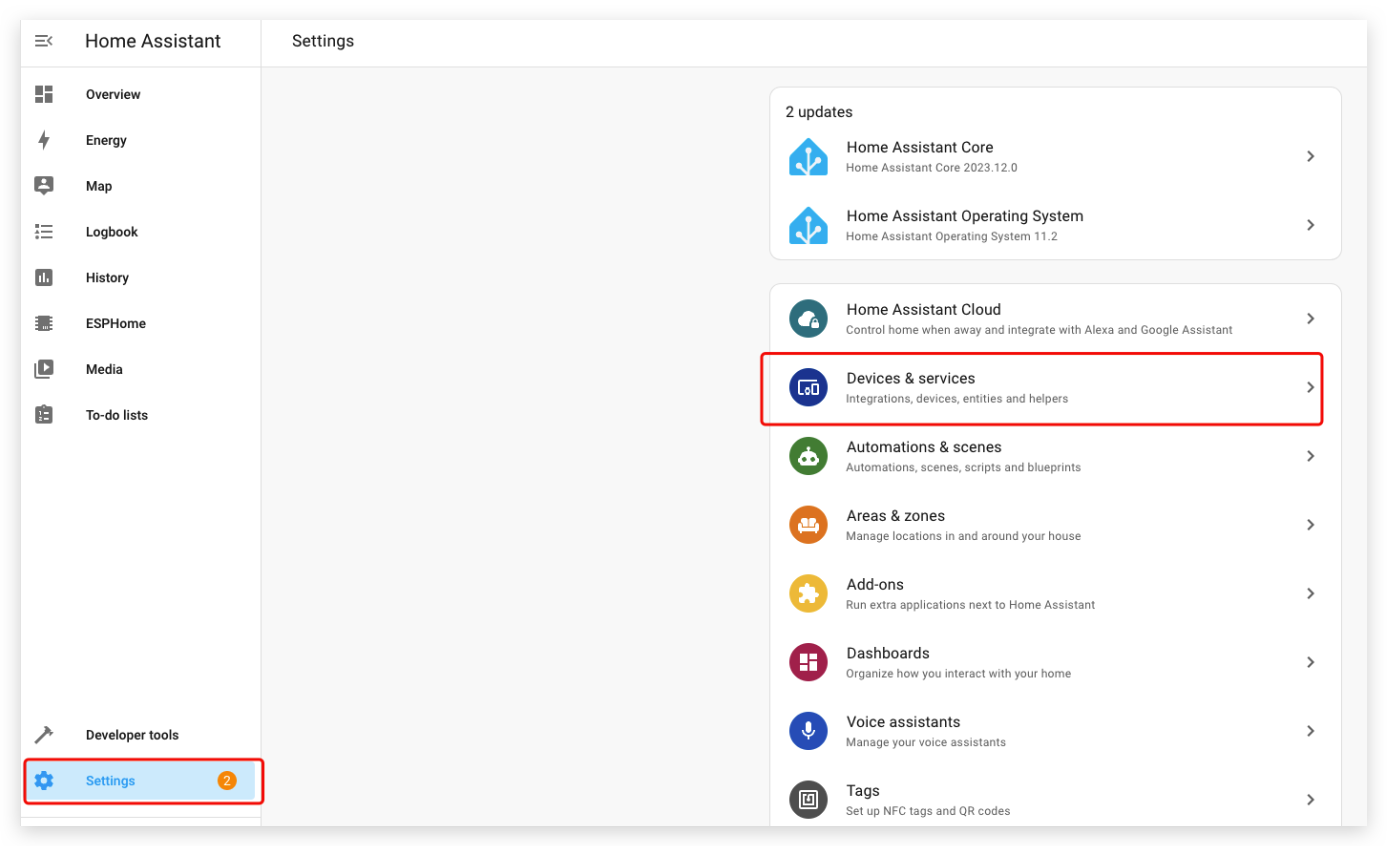Image resolution: width=1387 pixels, height=846 pixels.
Task: Select History in the sidebar
Action: coord(140,277)
